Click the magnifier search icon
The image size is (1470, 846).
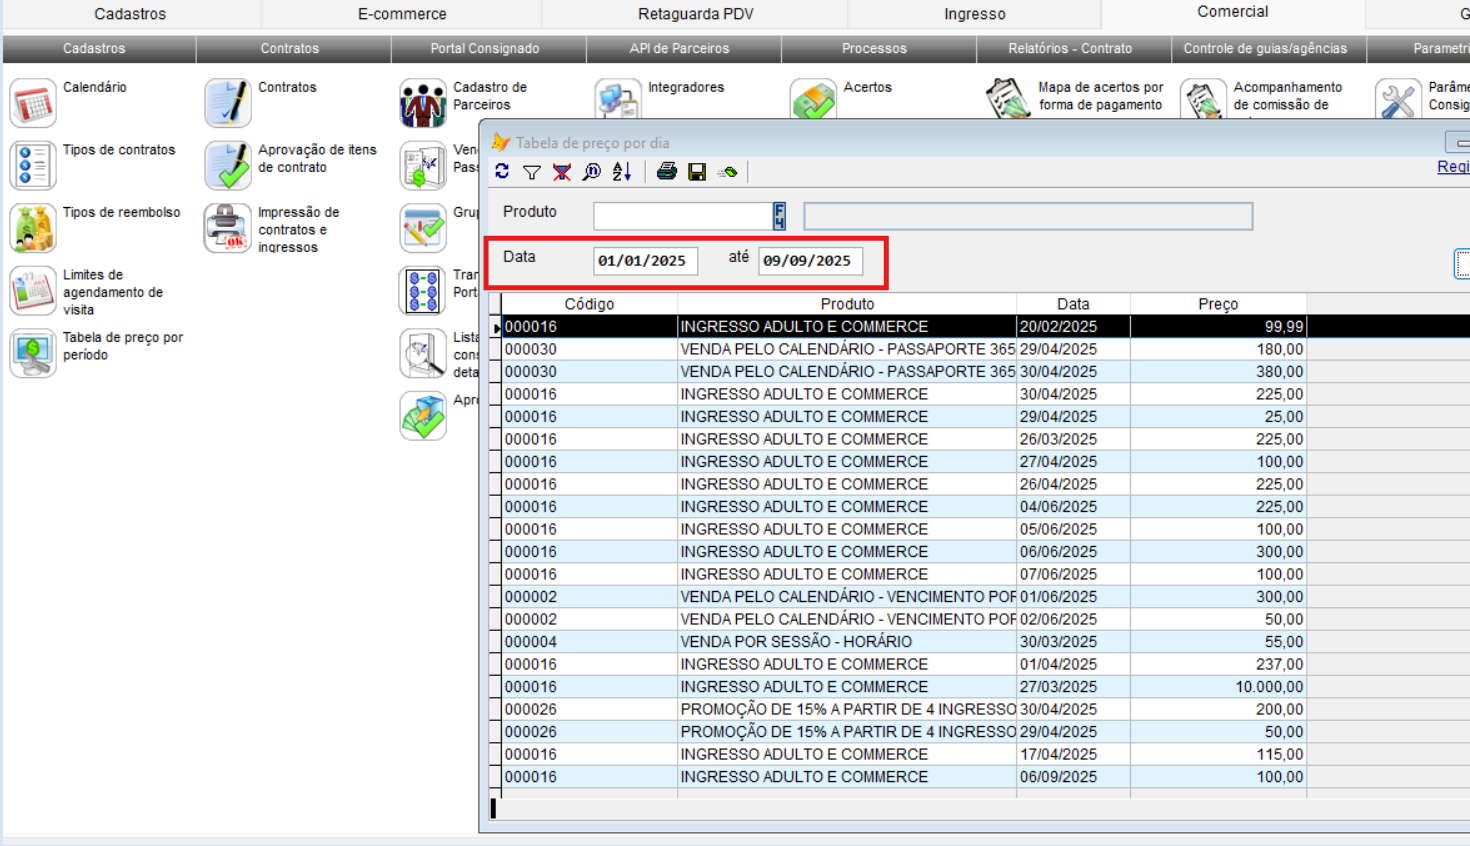[592, 172]
